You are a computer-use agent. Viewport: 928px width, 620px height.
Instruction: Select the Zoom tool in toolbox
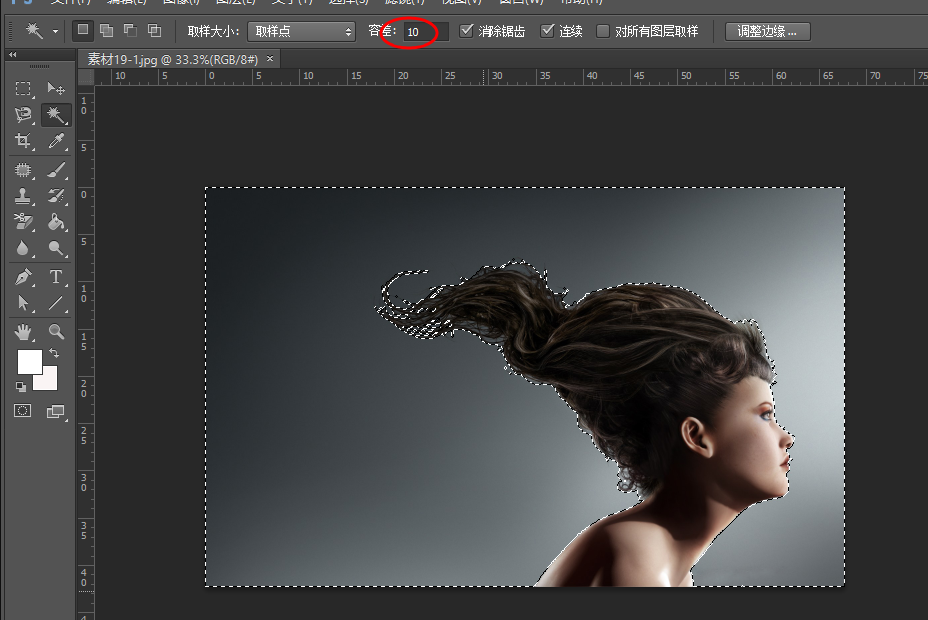pyautogui.click(x=56, y=332)
